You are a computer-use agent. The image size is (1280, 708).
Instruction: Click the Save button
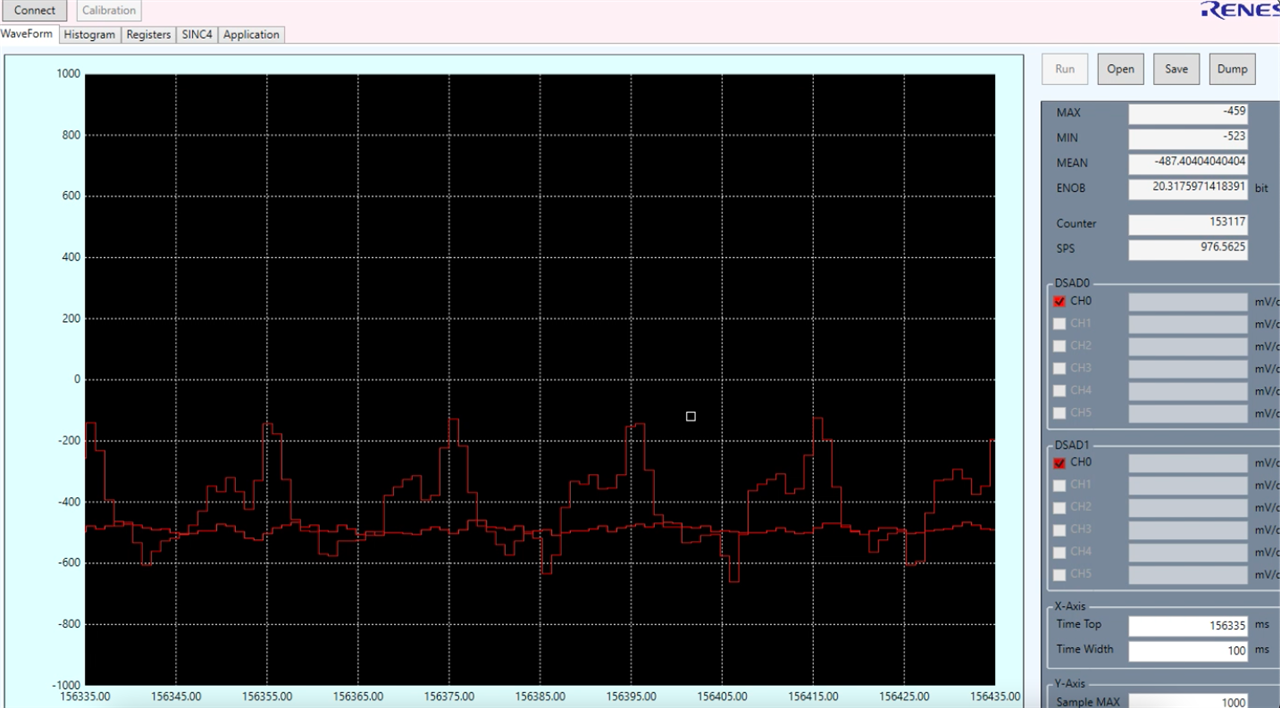[x=1177, y=69]
